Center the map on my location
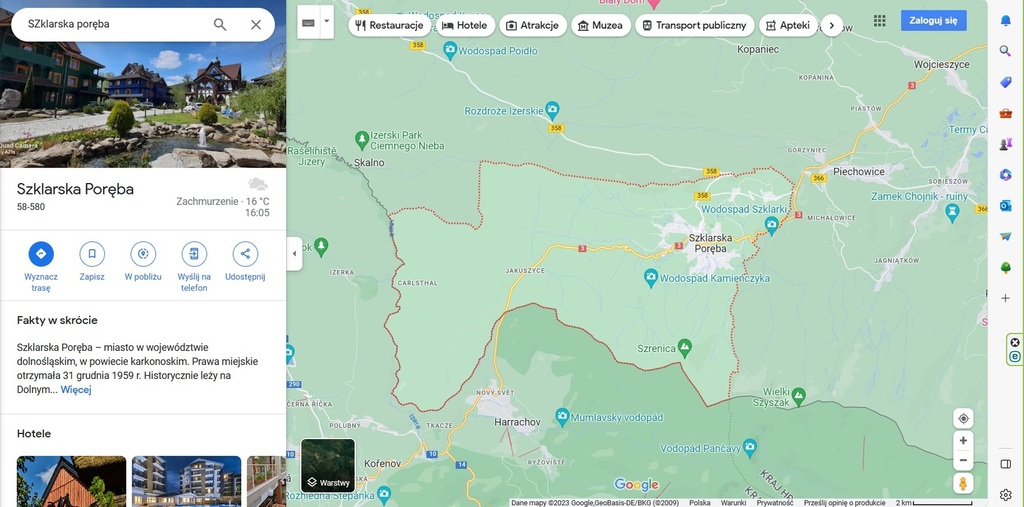This screenshot has width=1024, height=507. coord(963,418)
